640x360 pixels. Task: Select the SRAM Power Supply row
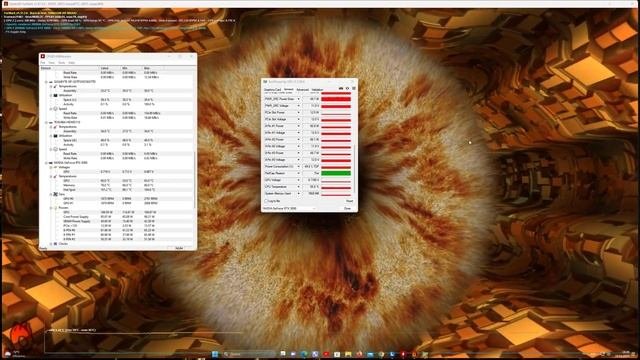coord(116,221)
